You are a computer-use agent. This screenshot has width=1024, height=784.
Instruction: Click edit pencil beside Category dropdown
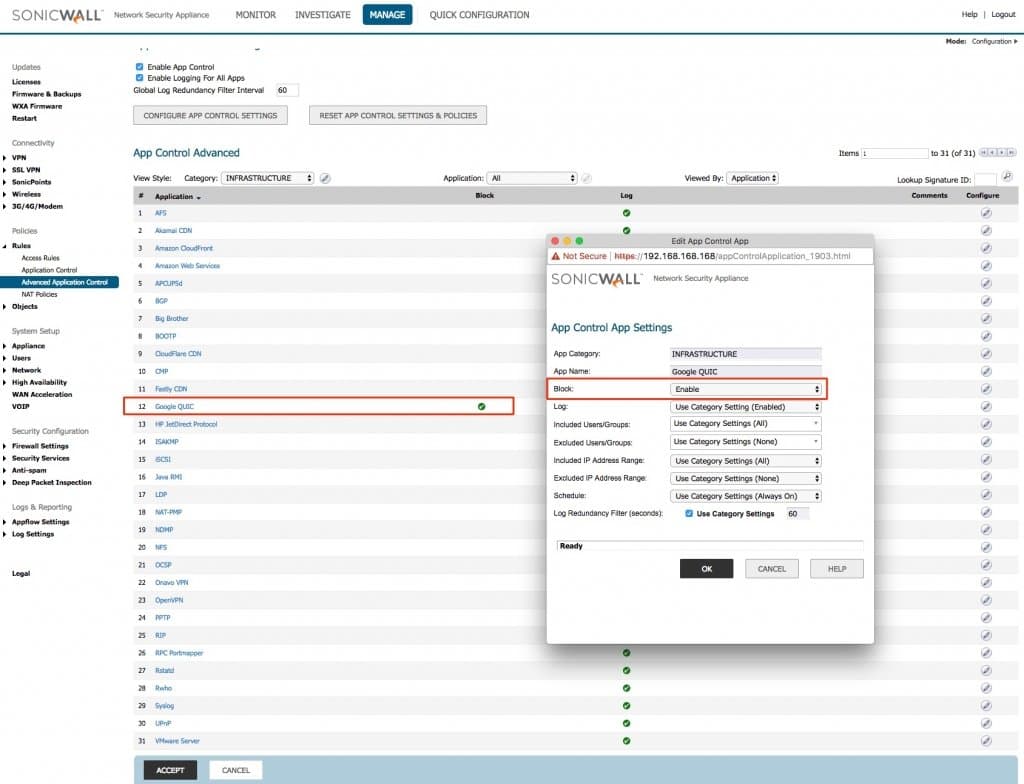click(325, 178)
